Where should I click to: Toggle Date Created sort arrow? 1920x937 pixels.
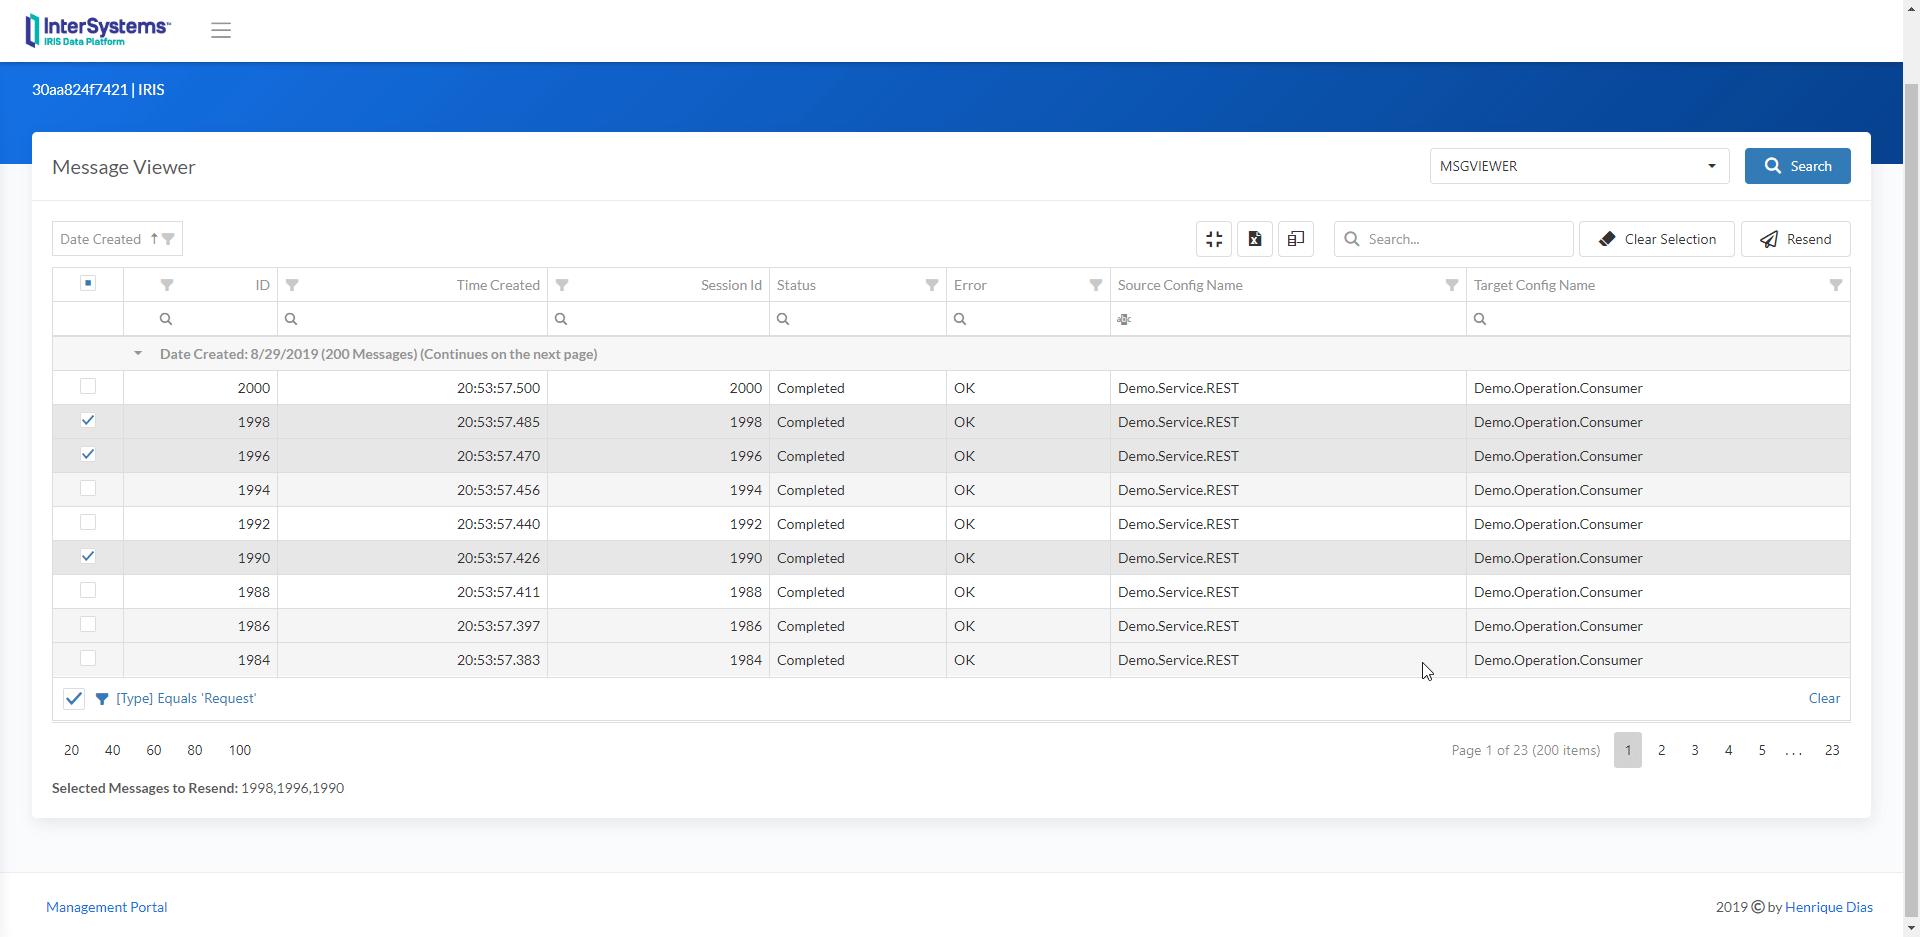(x=154, y=239)
